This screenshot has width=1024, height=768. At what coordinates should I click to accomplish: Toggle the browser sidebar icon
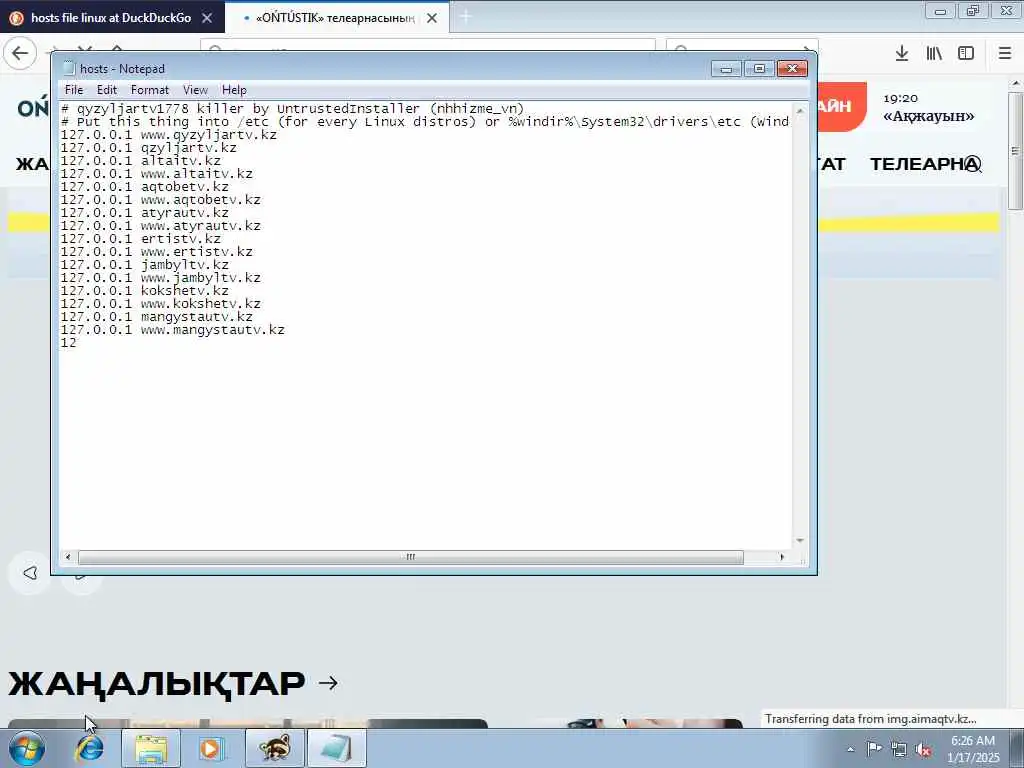[x=966, y=54]
